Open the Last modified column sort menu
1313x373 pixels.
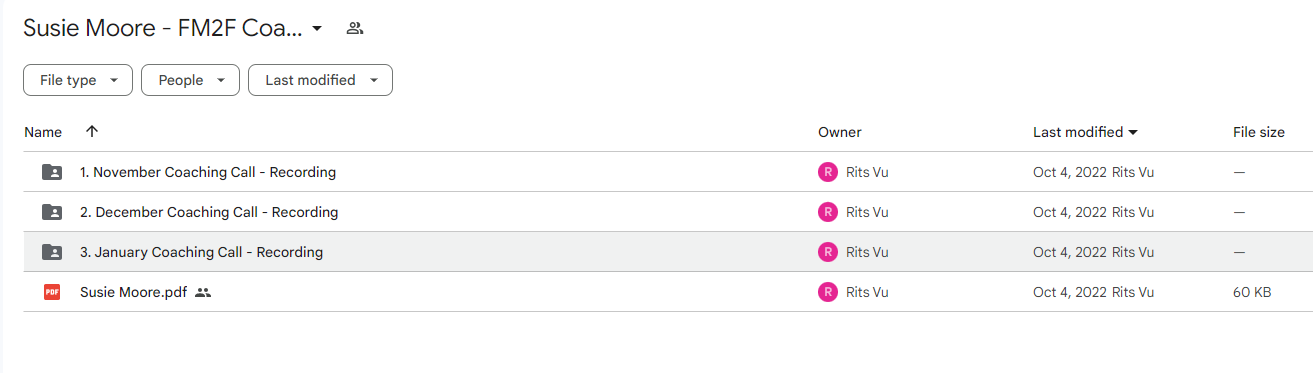1086,132
